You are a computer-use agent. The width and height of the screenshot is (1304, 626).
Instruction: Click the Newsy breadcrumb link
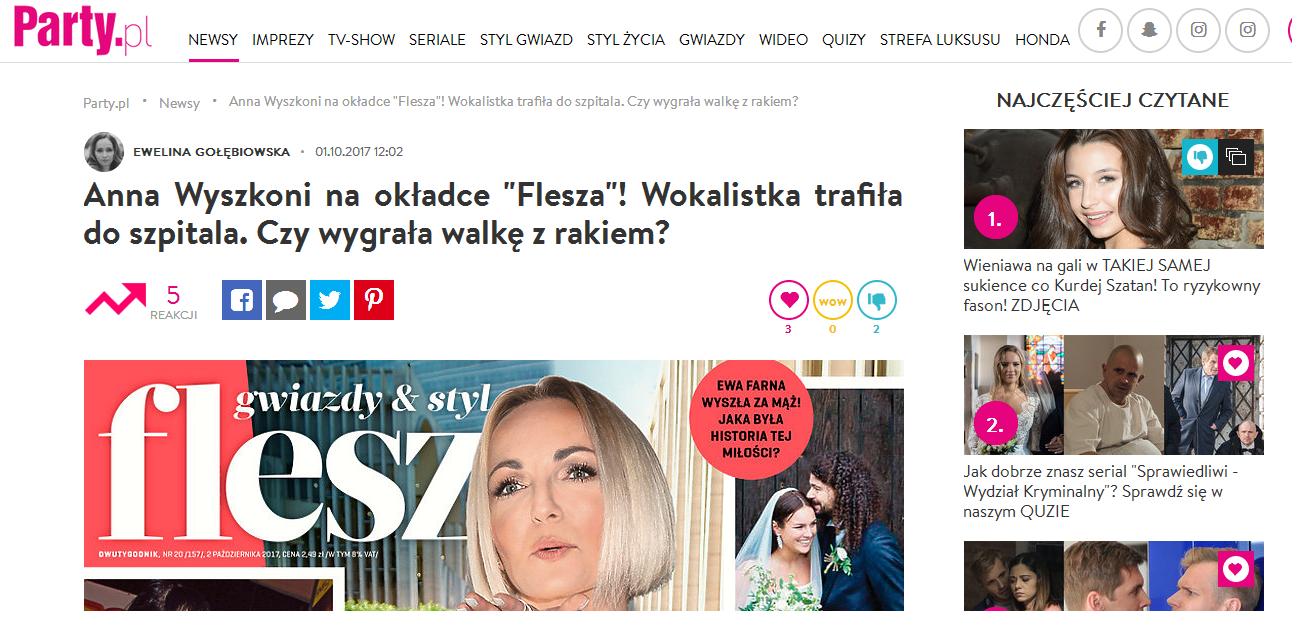point(179,103)
